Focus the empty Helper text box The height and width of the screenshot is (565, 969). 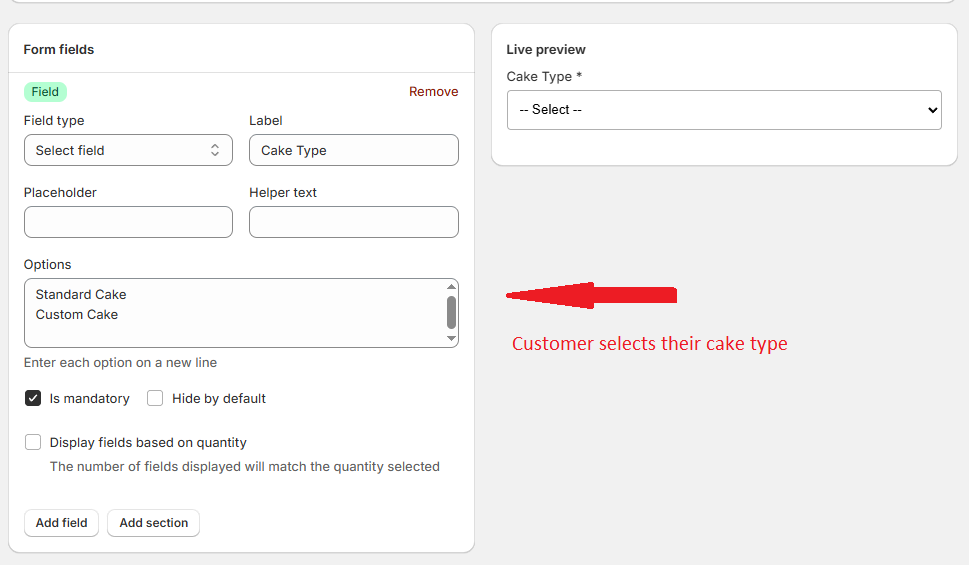tap(353, 222)
